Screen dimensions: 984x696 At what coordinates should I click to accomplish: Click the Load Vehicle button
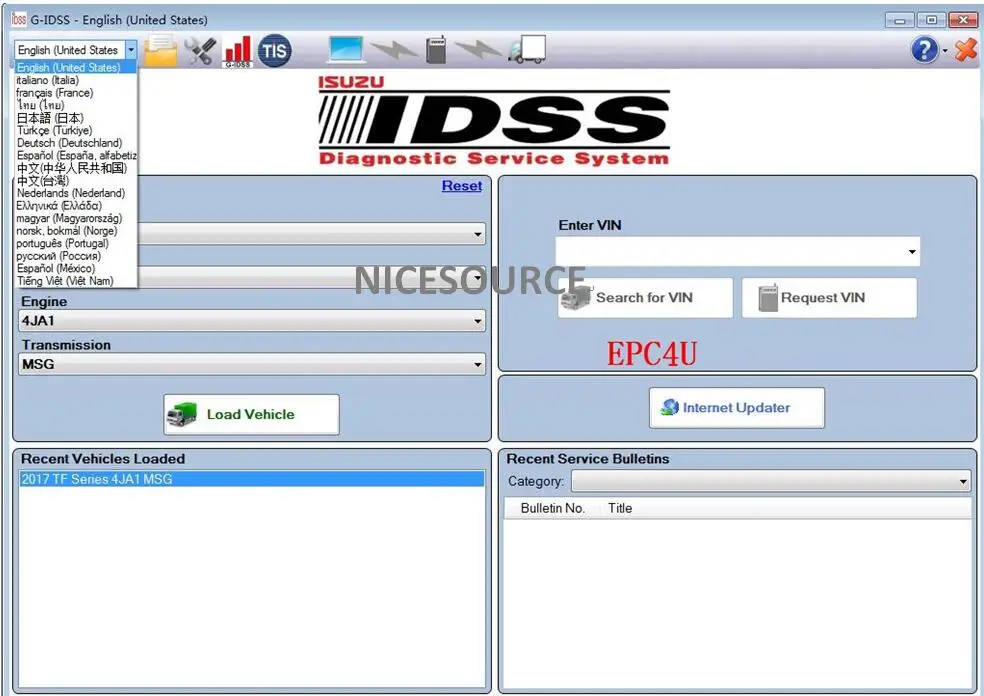click(x=251, y=414)
